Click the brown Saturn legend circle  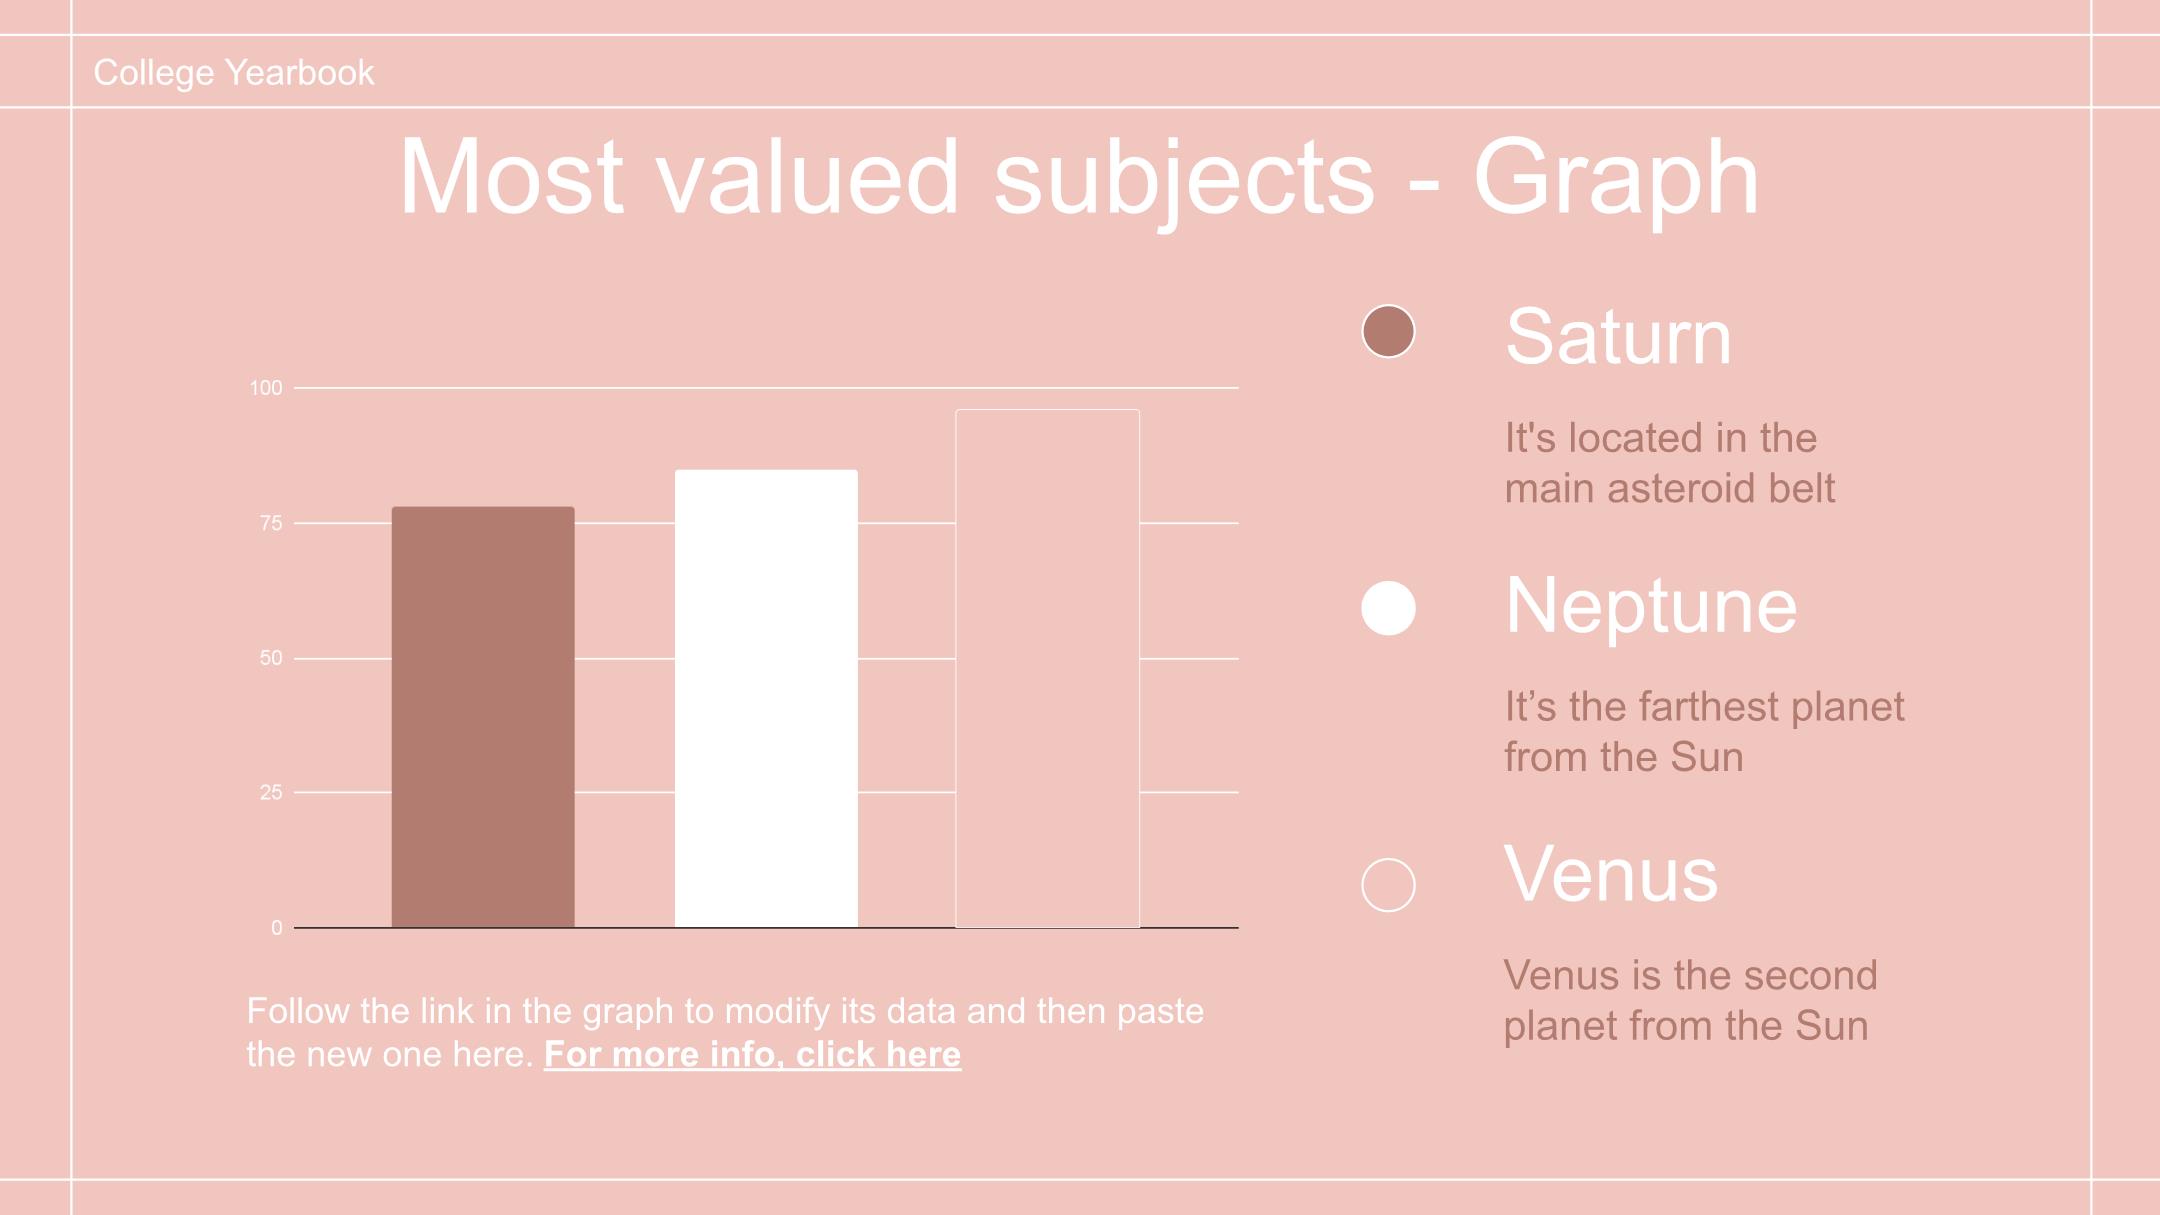tap(1388, 331)
